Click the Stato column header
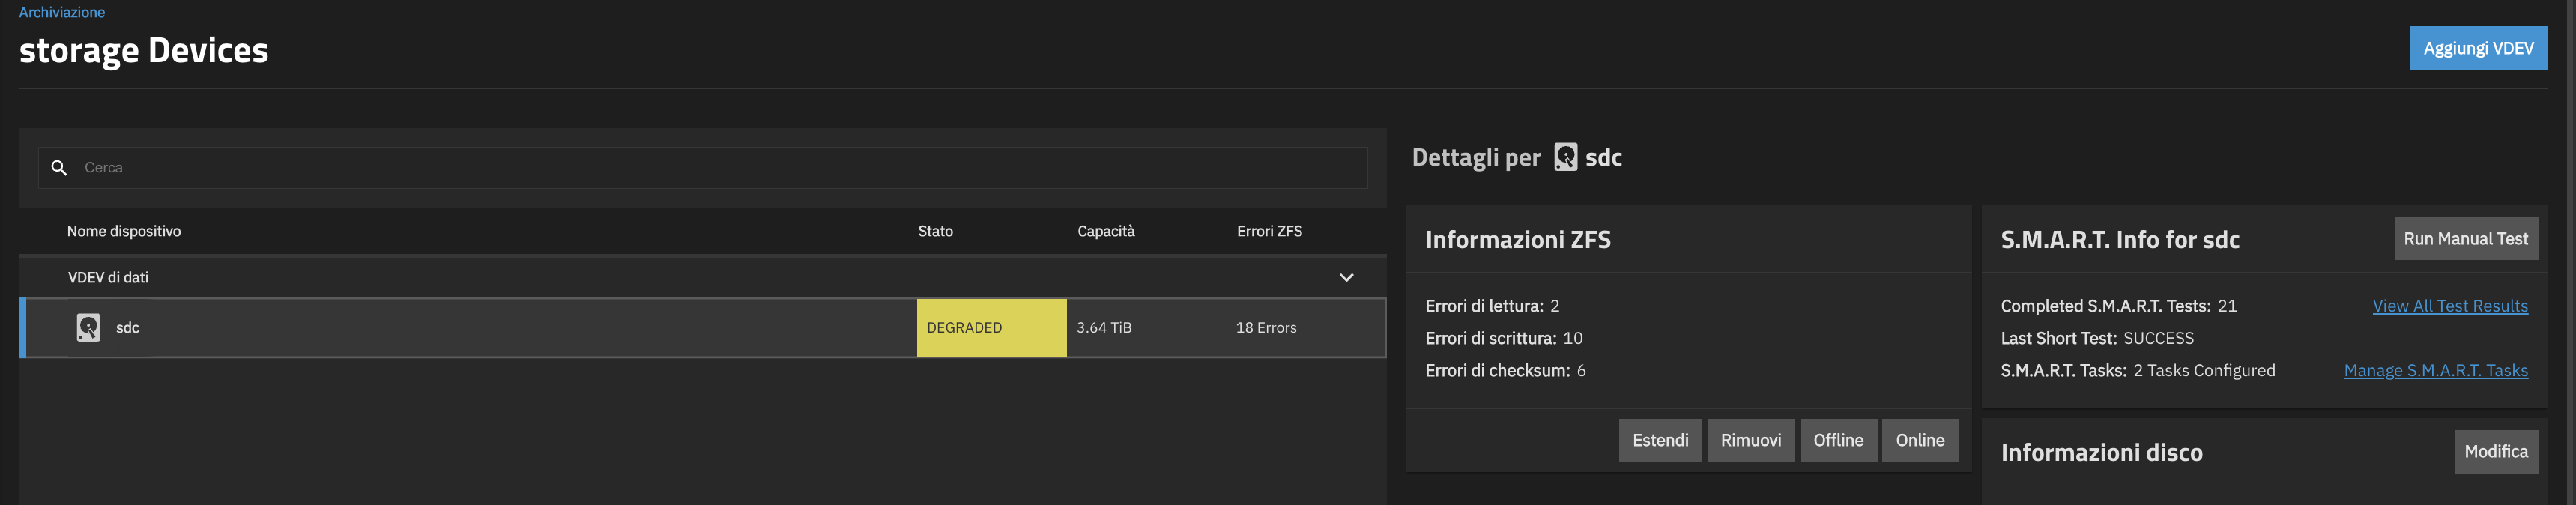The height and width of the screenshot is (505, 2576). click(935, 231)
